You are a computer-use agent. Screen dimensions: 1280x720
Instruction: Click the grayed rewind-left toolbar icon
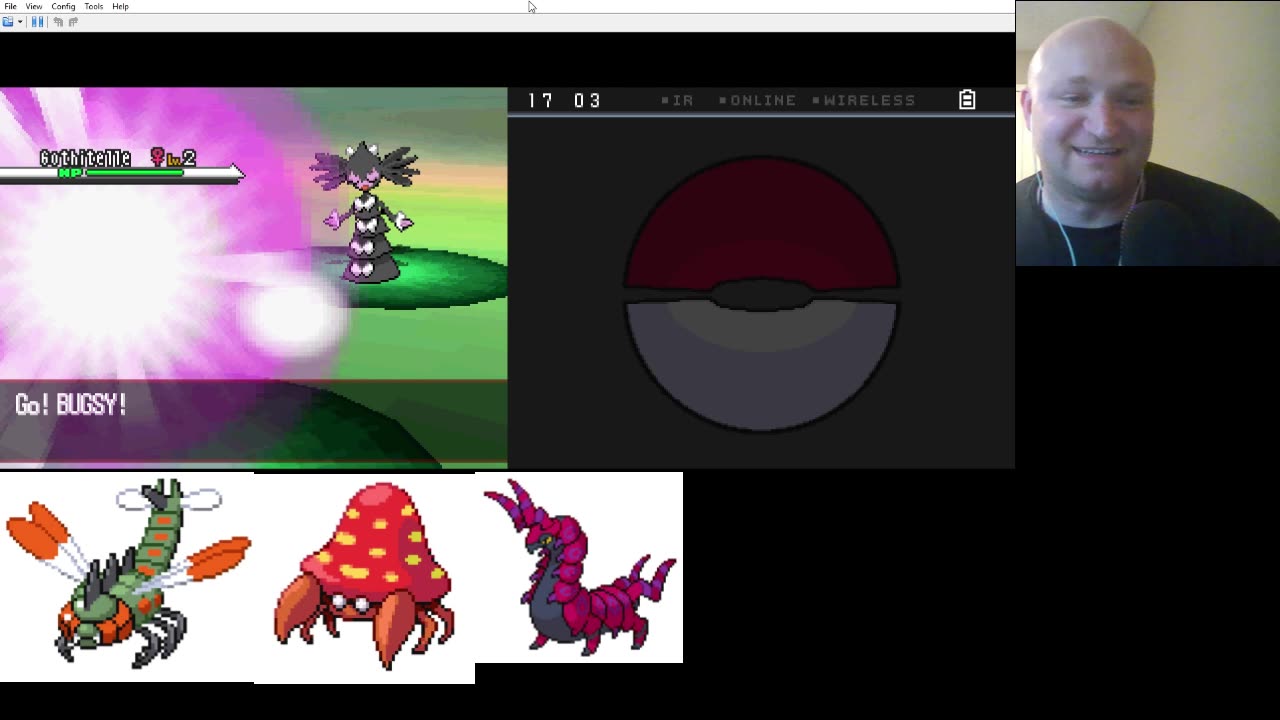[x=58, y=22]
